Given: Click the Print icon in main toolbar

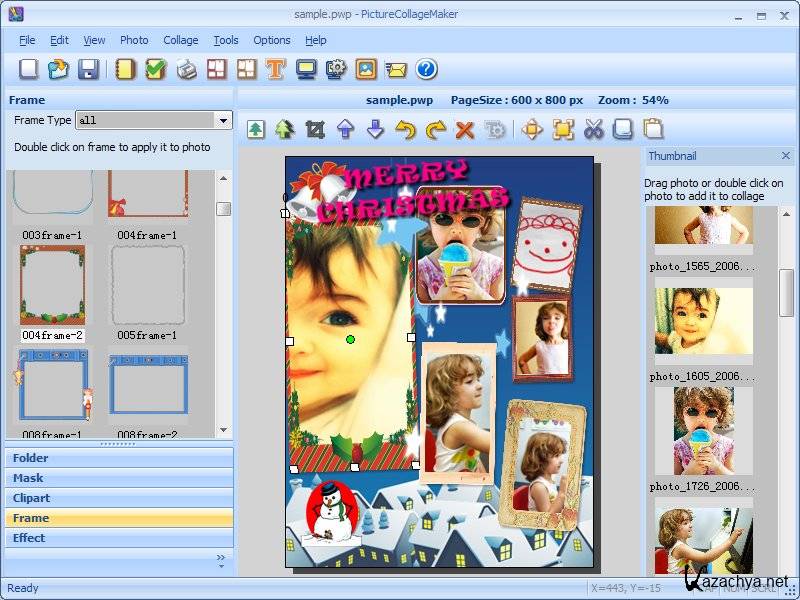Looking at the screenshot, I should pos(186,69).
